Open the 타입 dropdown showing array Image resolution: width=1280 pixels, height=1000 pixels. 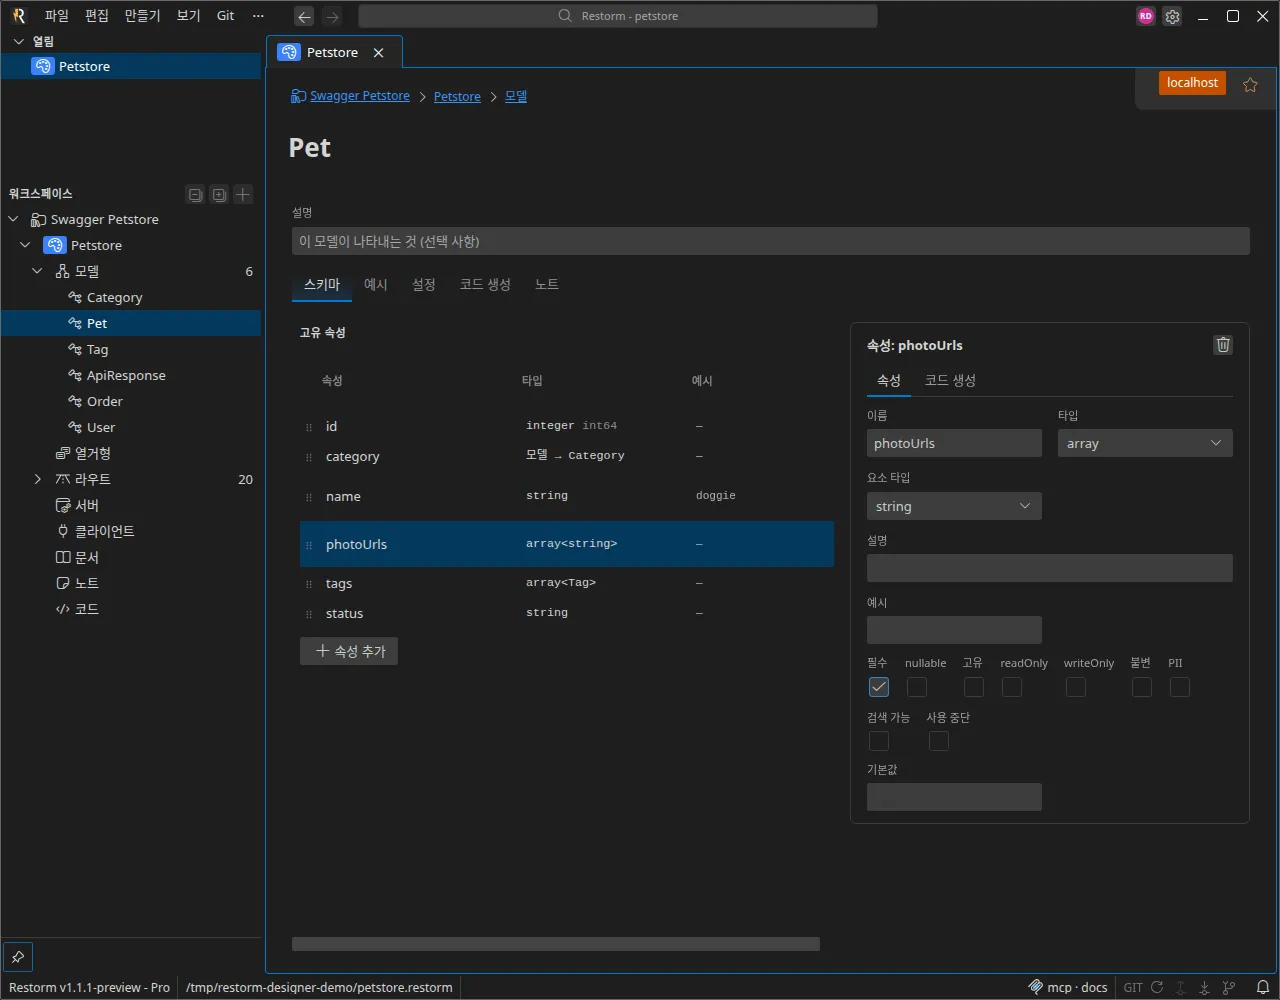[1145, 443]
